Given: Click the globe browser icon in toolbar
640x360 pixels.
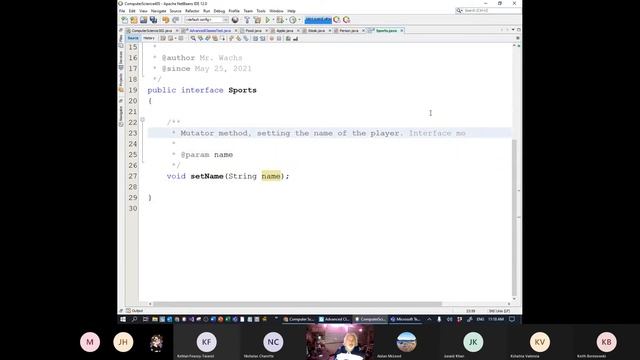Looking at the screenshot, I should click(235, 20).
